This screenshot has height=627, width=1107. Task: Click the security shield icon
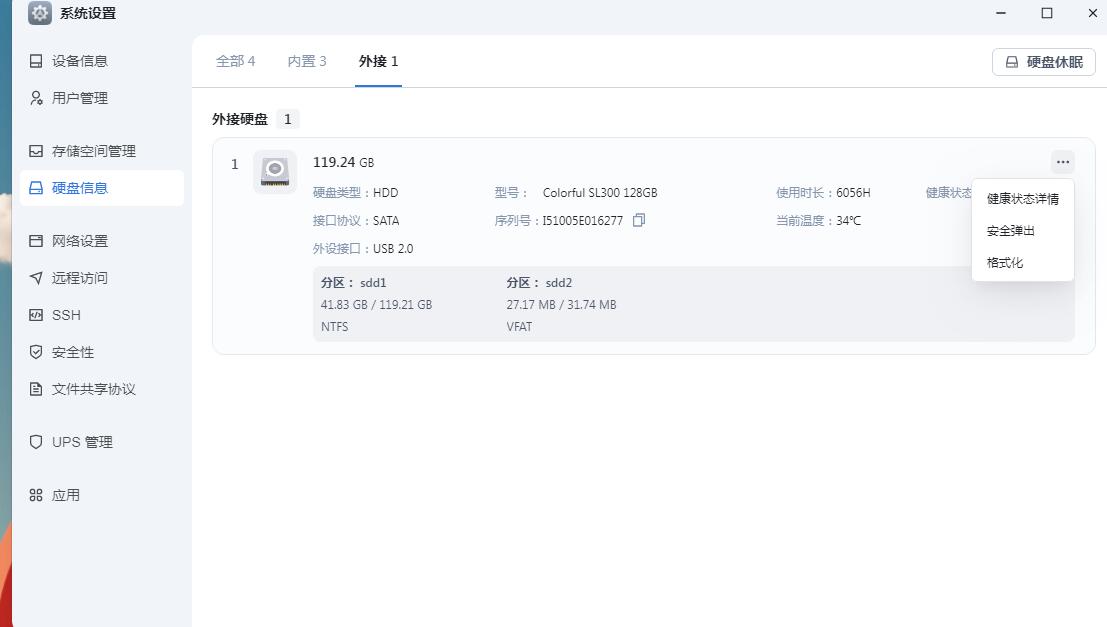point(36,352)
